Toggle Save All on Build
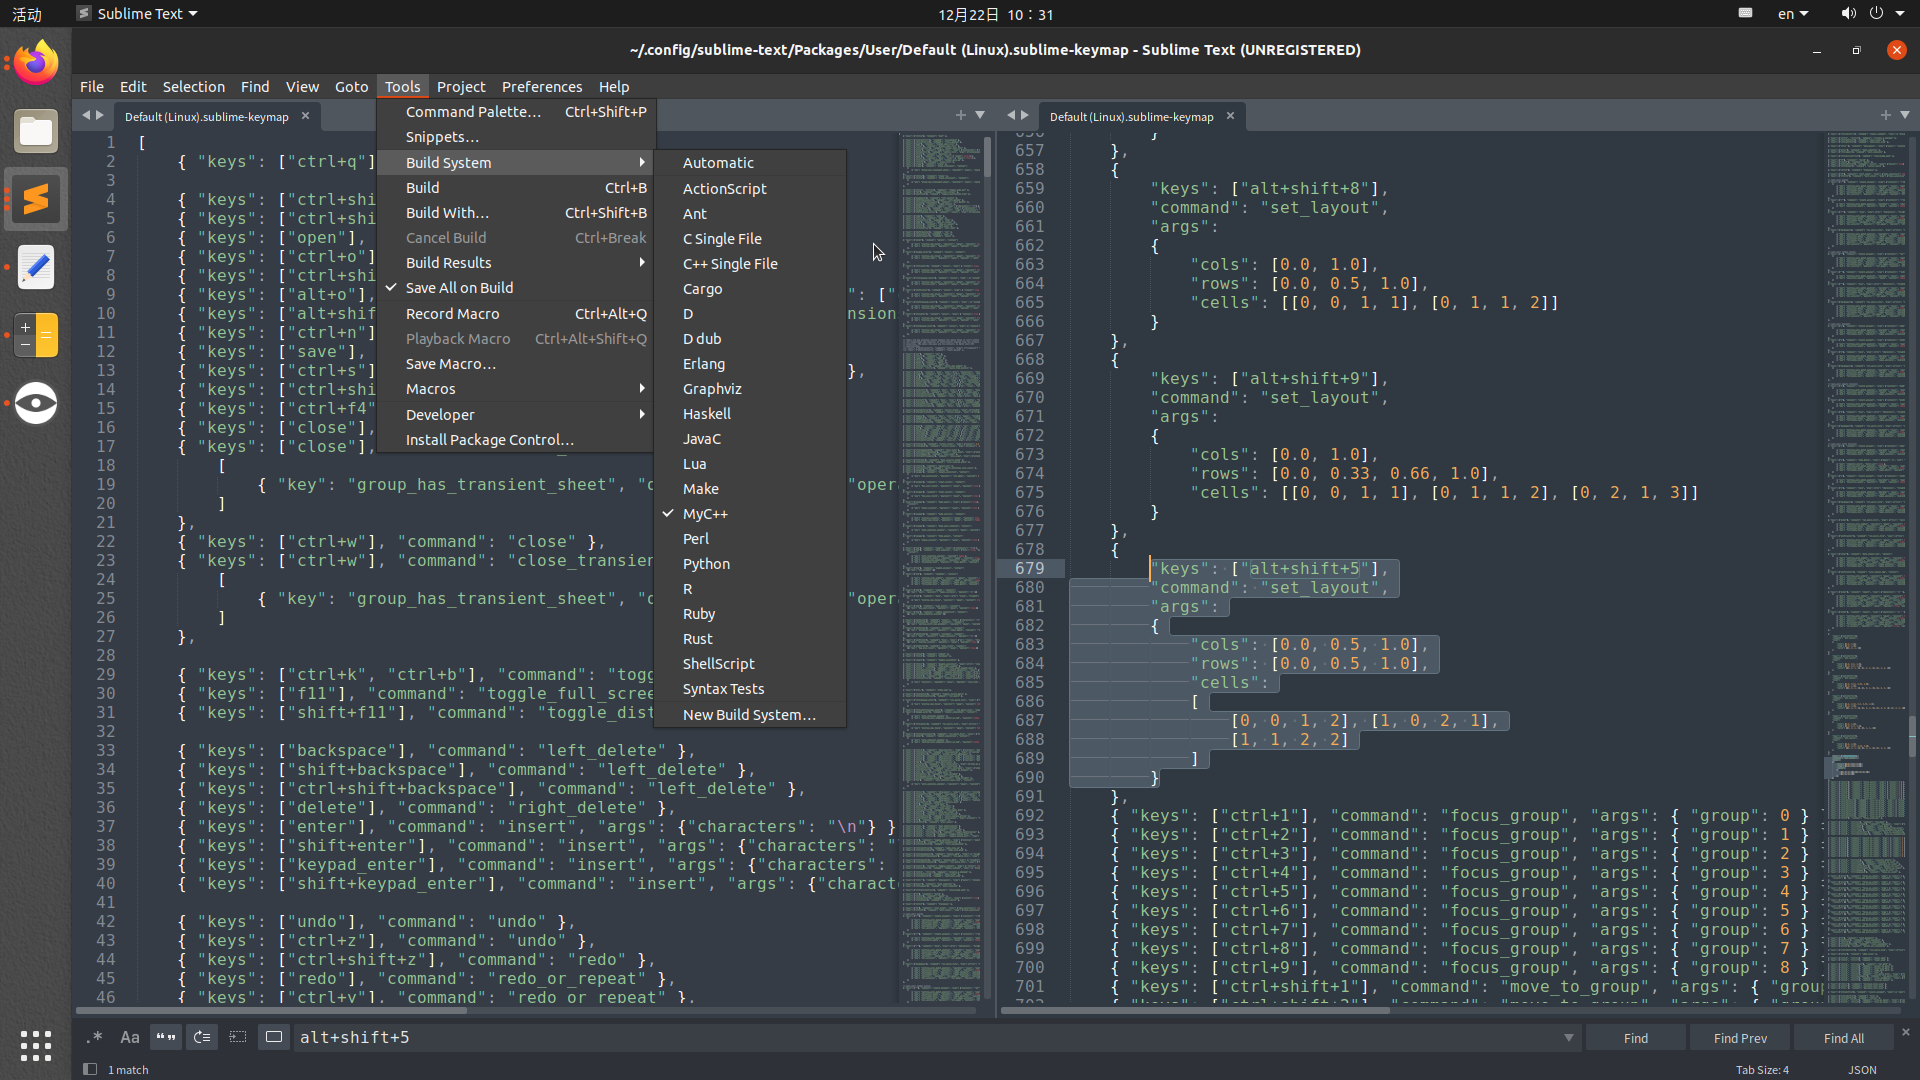 [x=516, y=288]
